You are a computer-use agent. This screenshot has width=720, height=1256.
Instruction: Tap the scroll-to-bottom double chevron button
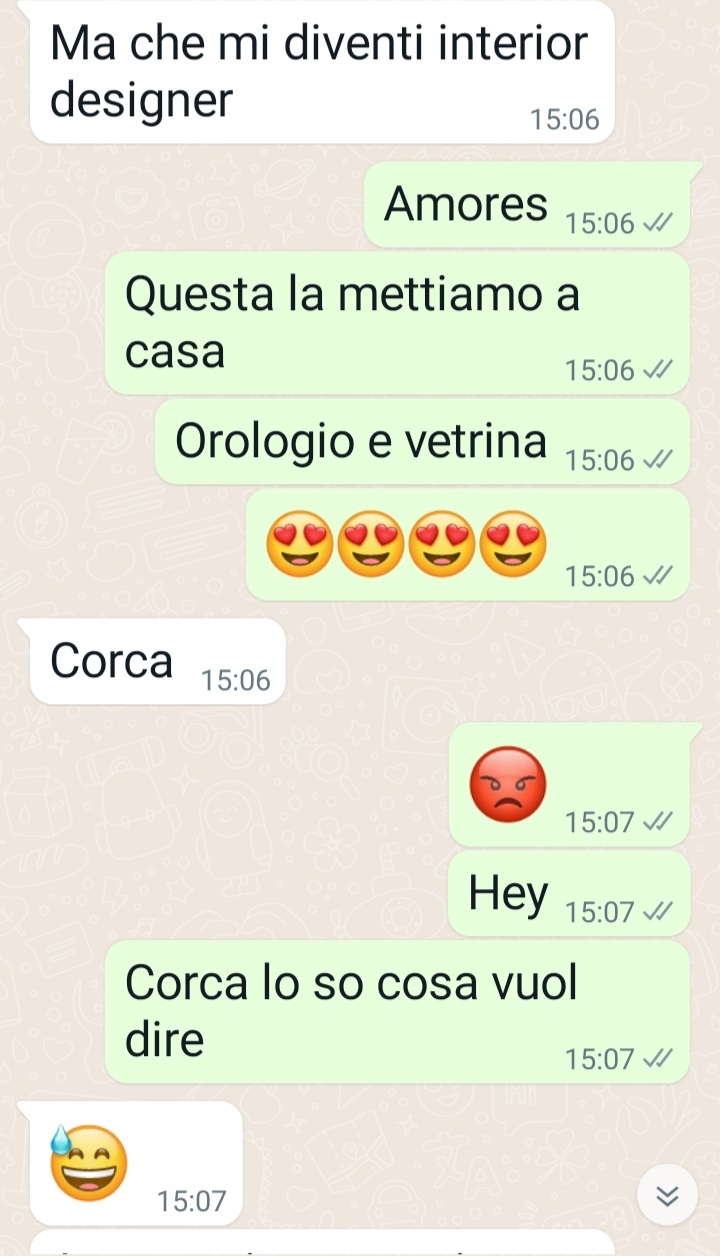click(668, 1195)
